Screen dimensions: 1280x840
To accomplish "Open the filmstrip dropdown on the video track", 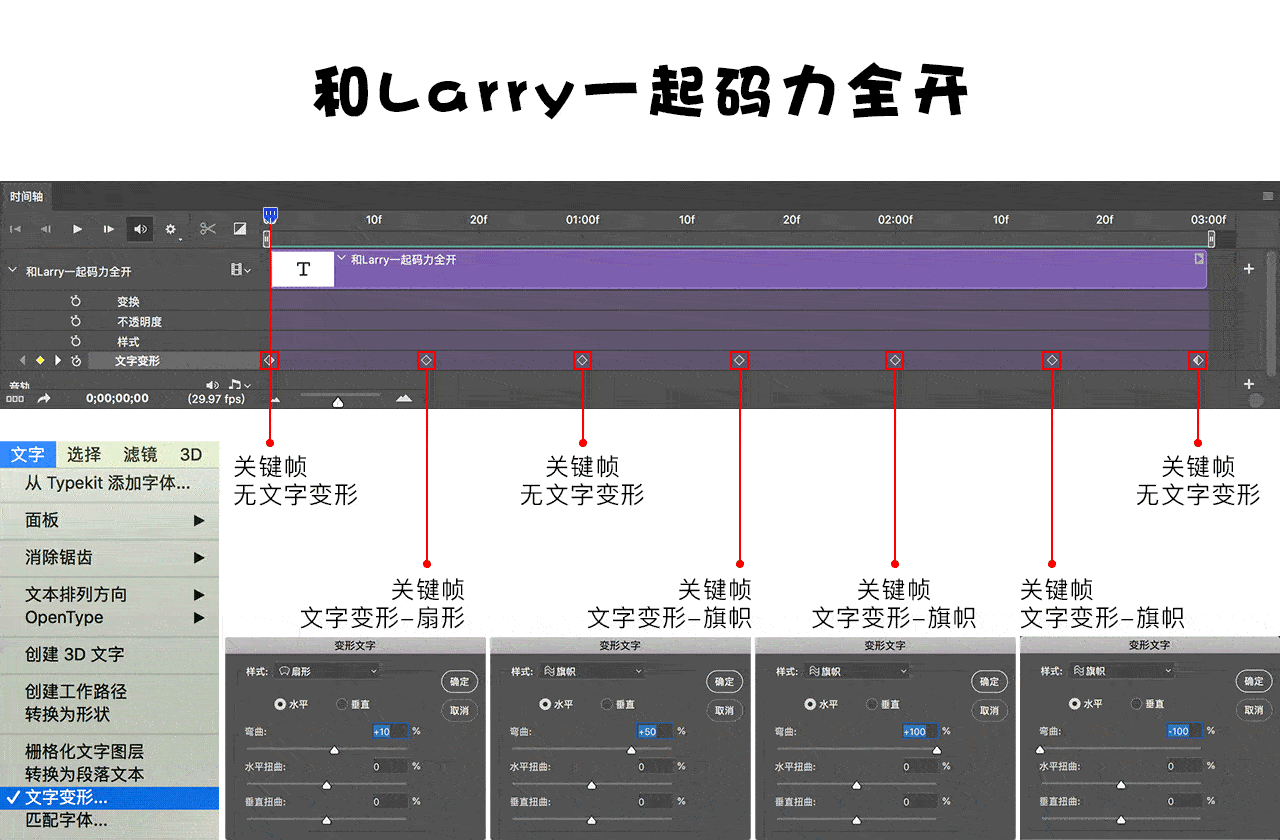I will tap(240, 270).
